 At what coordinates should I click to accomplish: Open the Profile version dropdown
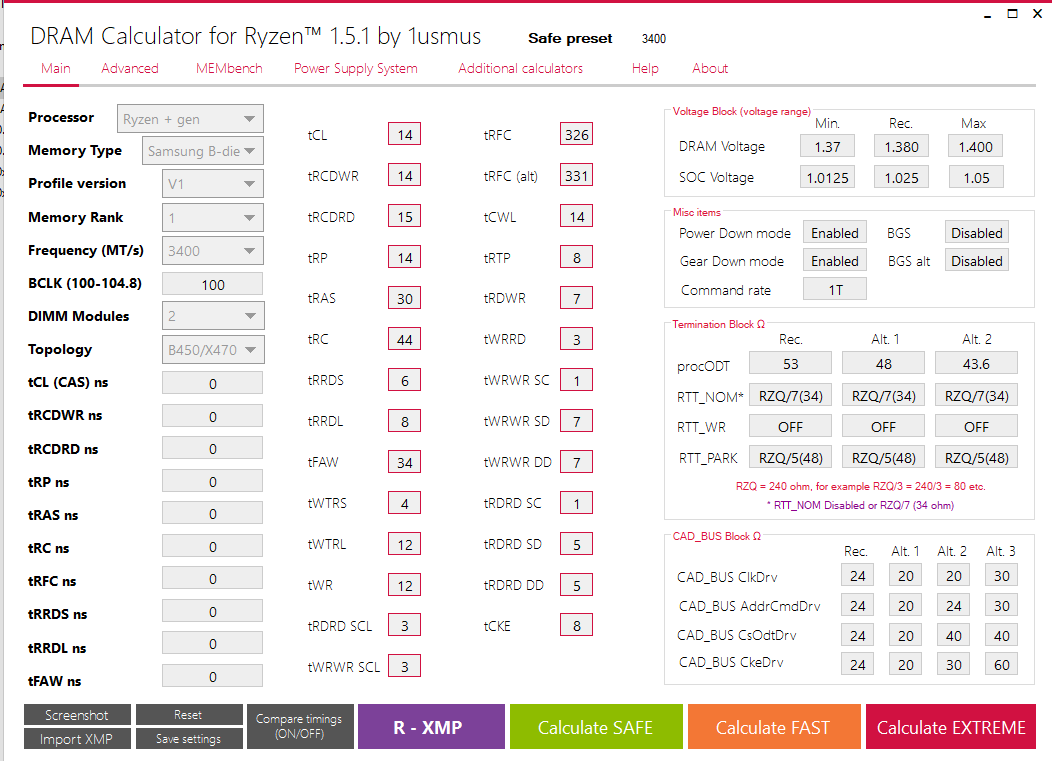pyautogui.click(x=213, y=184)
